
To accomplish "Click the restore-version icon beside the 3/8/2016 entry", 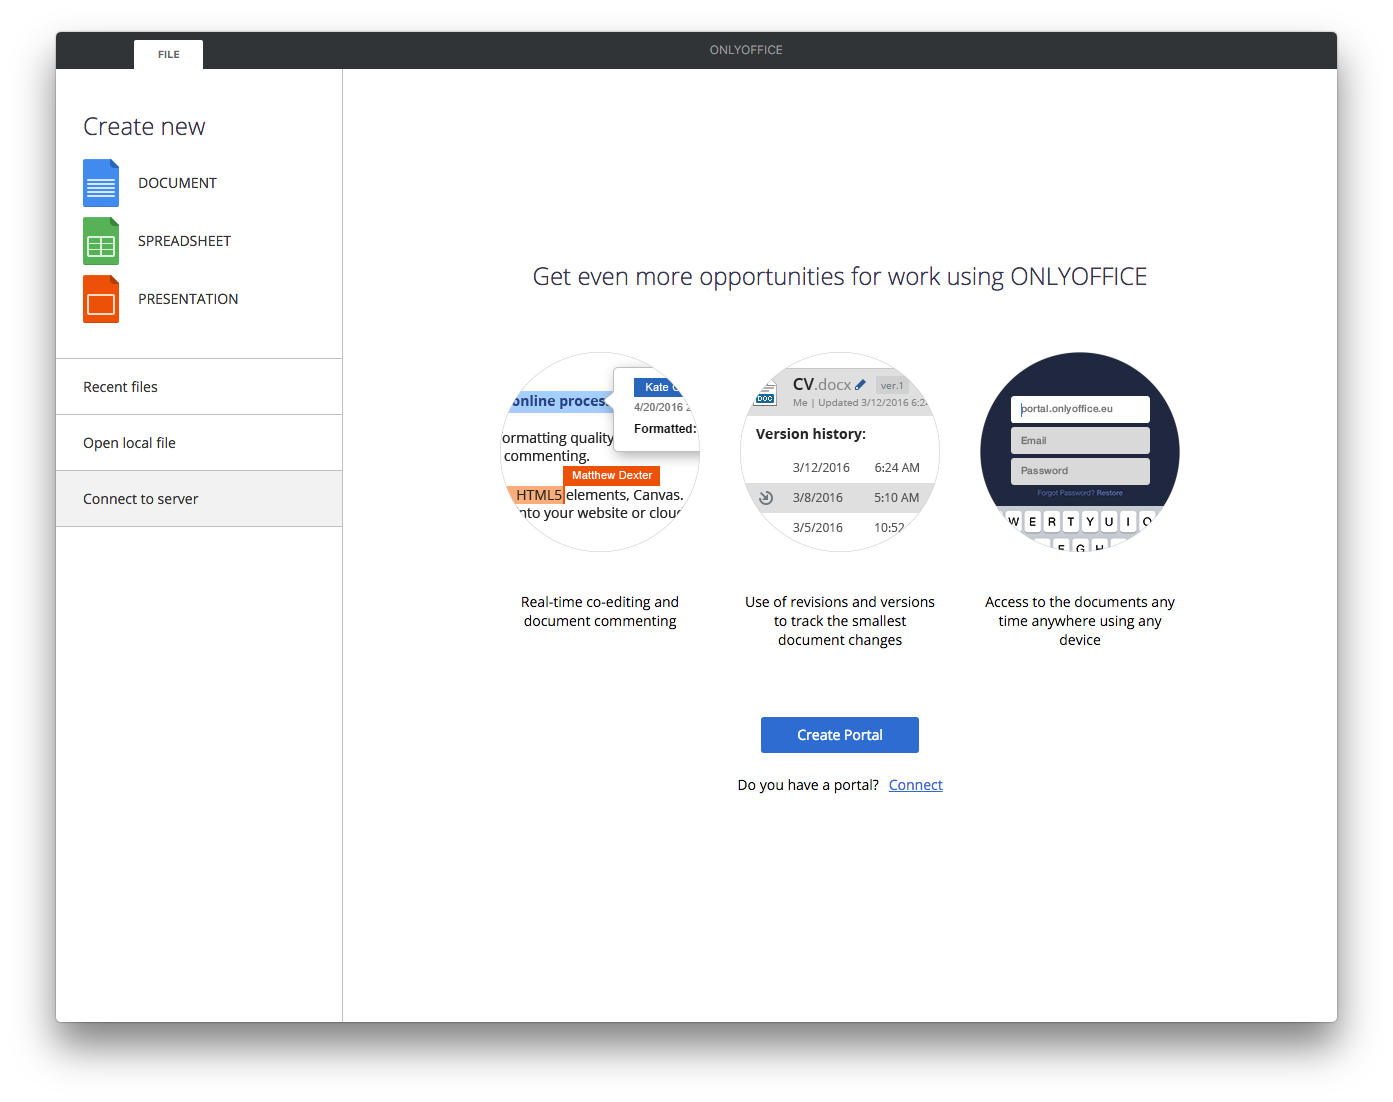I will pyautogui.click(x=766, y=497).
